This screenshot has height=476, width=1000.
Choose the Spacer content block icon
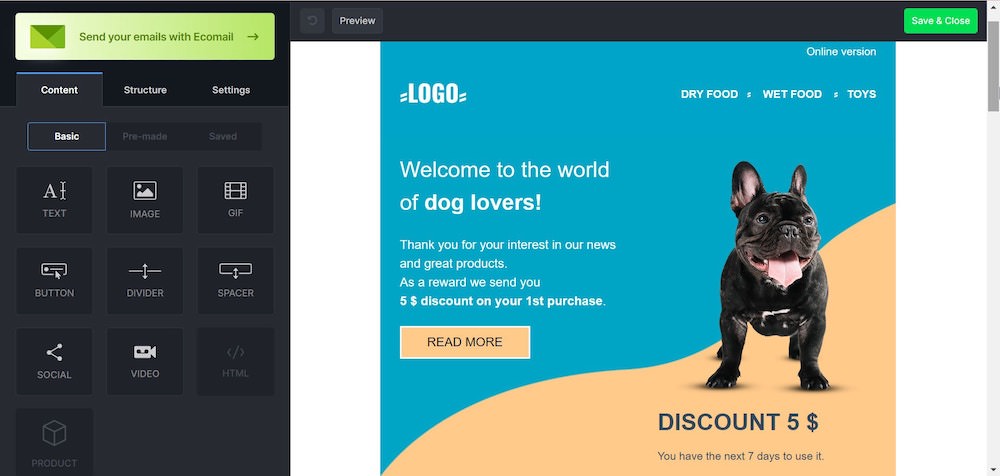tap(235, 271)
